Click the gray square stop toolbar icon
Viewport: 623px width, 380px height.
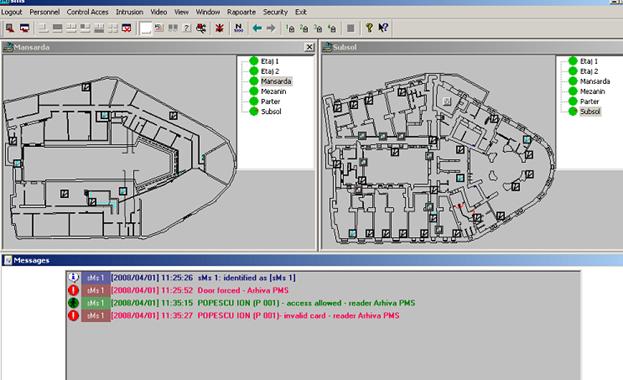[350, 28]
